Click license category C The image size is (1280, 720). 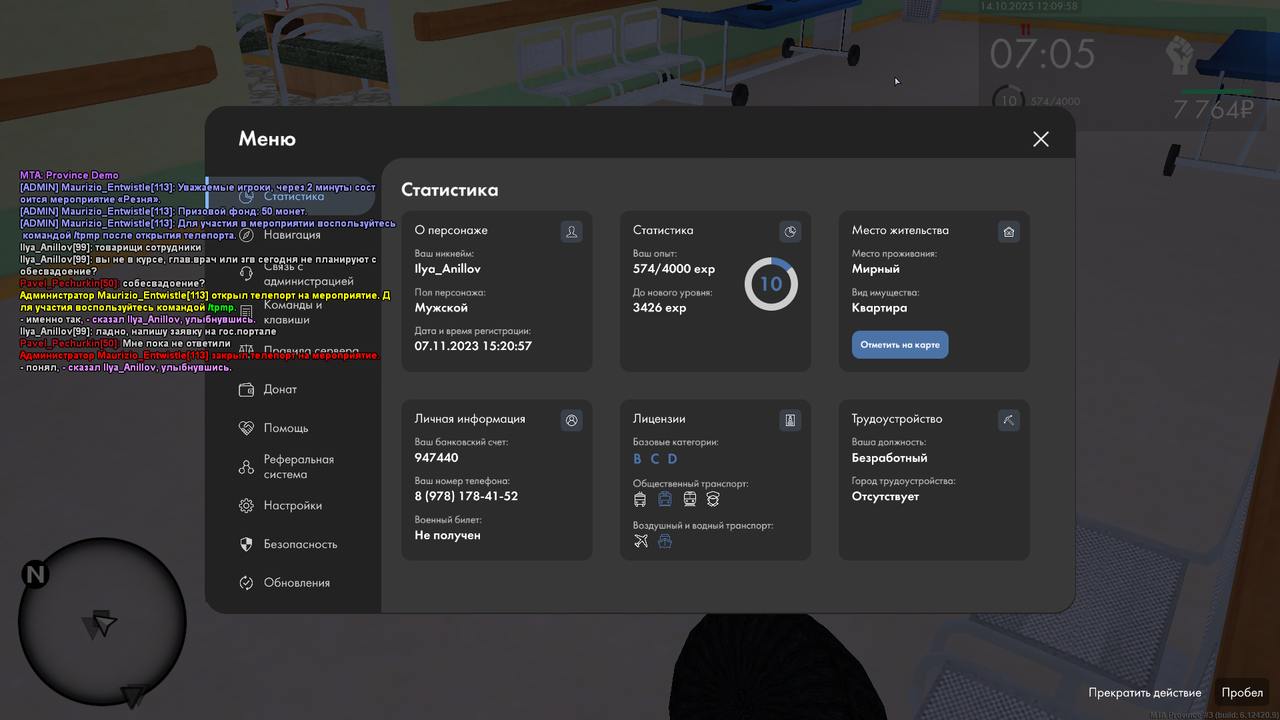pyautogui.click(x=655, y=459)
